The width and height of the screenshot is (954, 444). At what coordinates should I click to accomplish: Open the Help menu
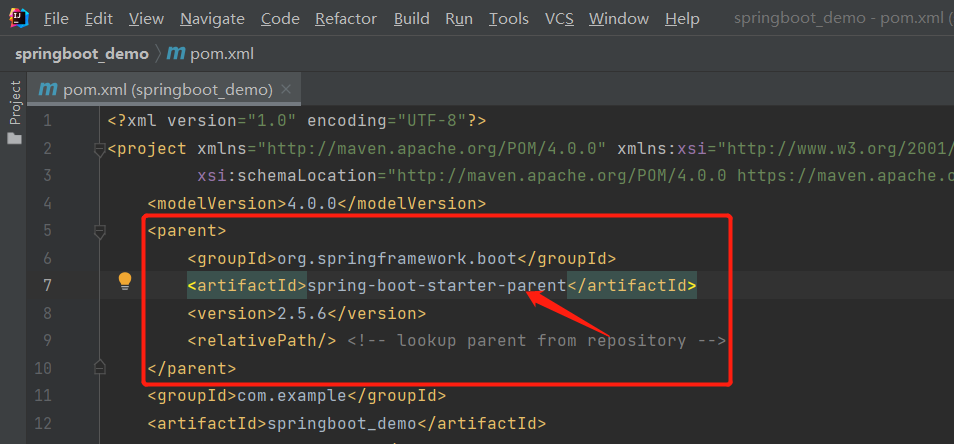click(x=682, y=19)
